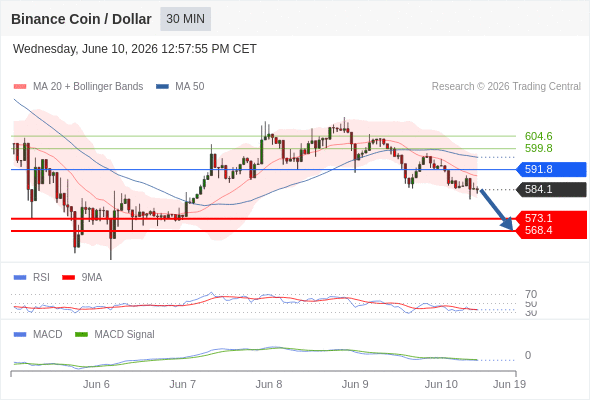Select the 604.6 resistance level label
Screen dimensions: 590x400
[x=538, y=136]
